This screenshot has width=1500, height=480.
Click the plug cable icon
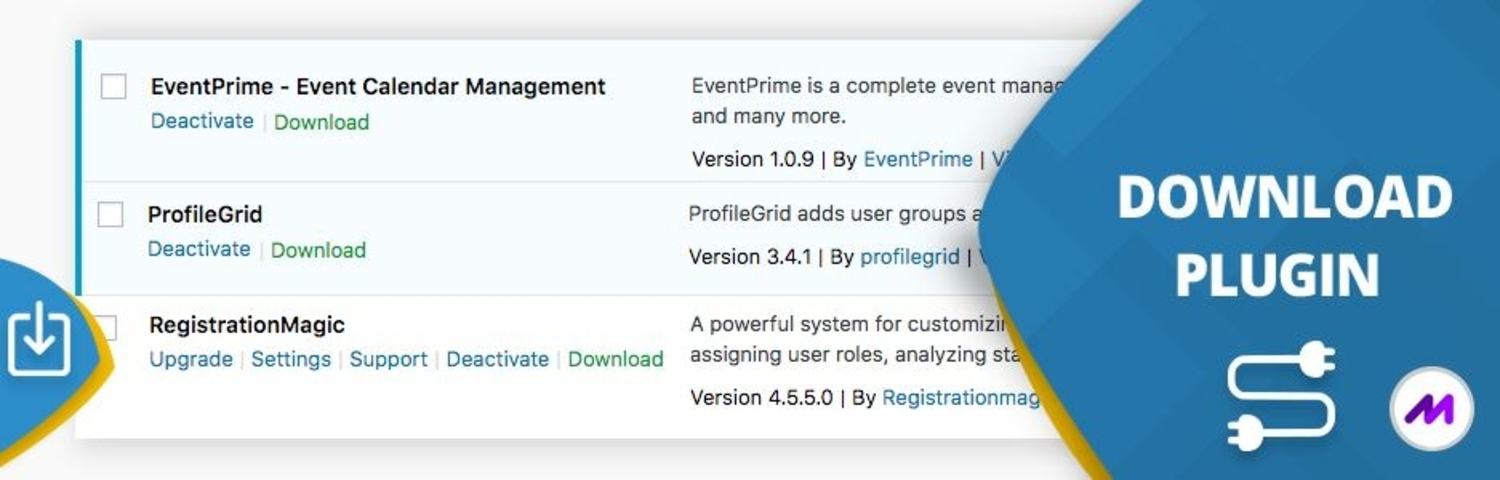tap(1281, 395)
